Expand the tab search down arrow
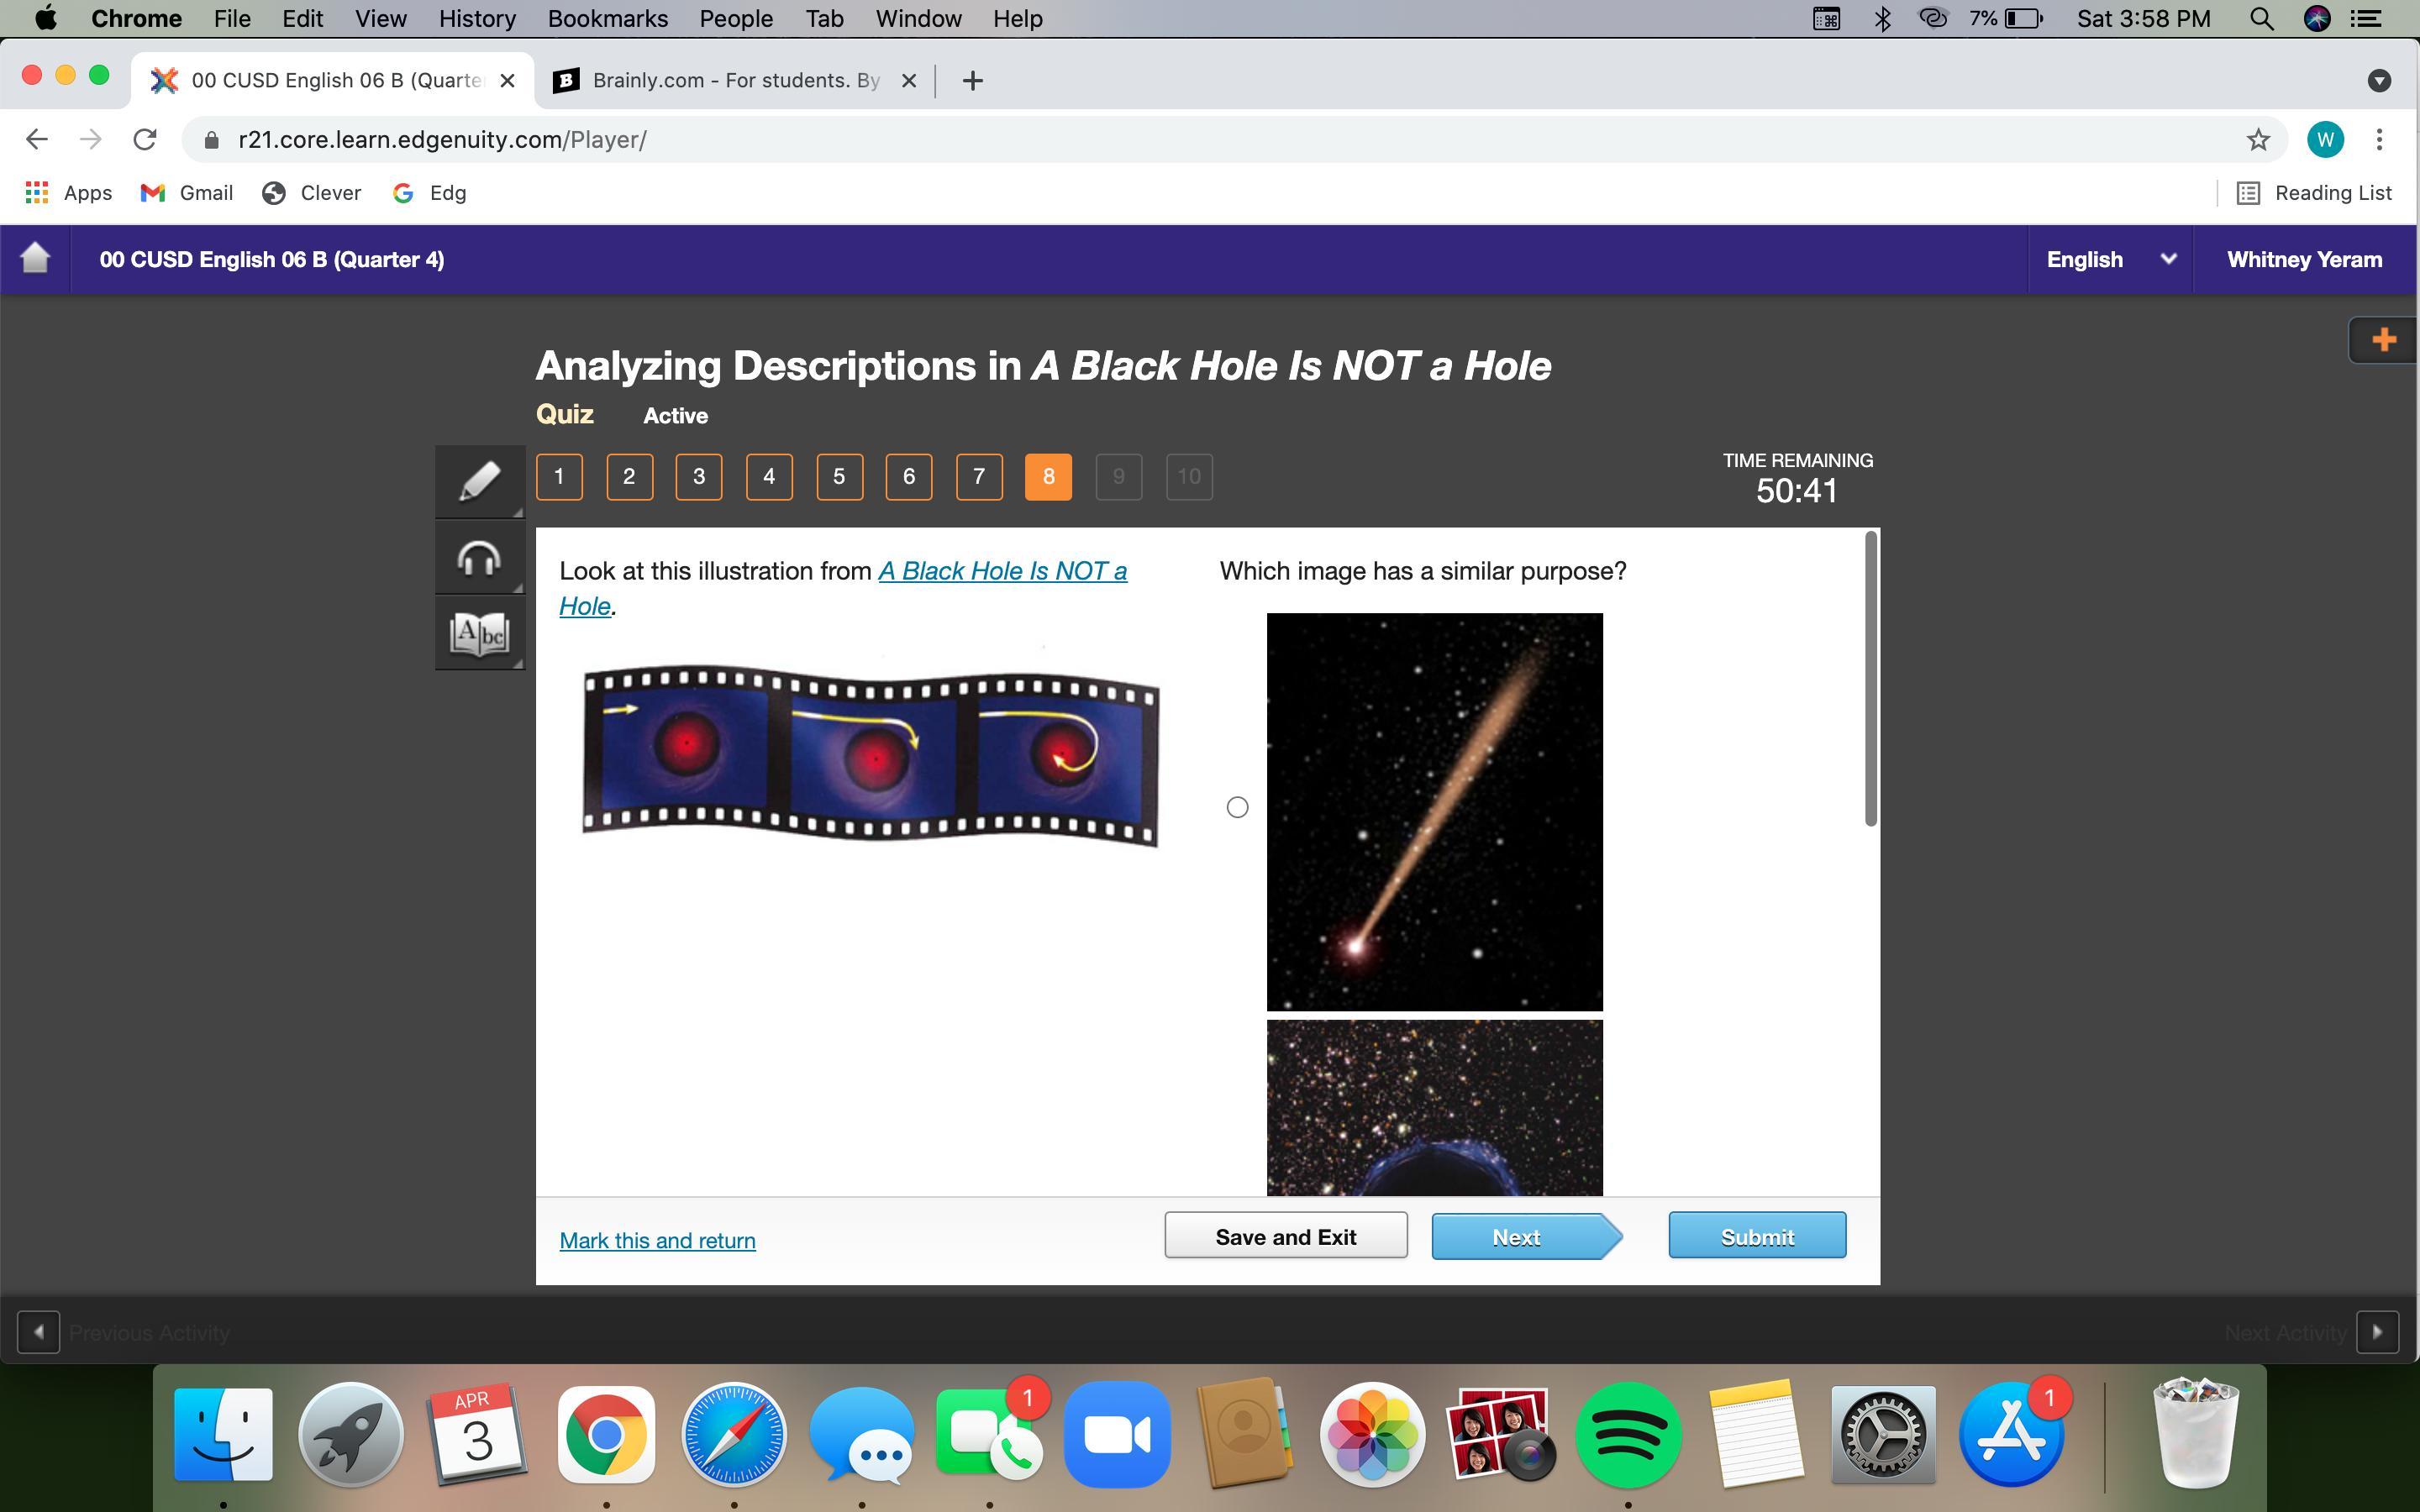 pyautogui.click(x=2379, y=81)
